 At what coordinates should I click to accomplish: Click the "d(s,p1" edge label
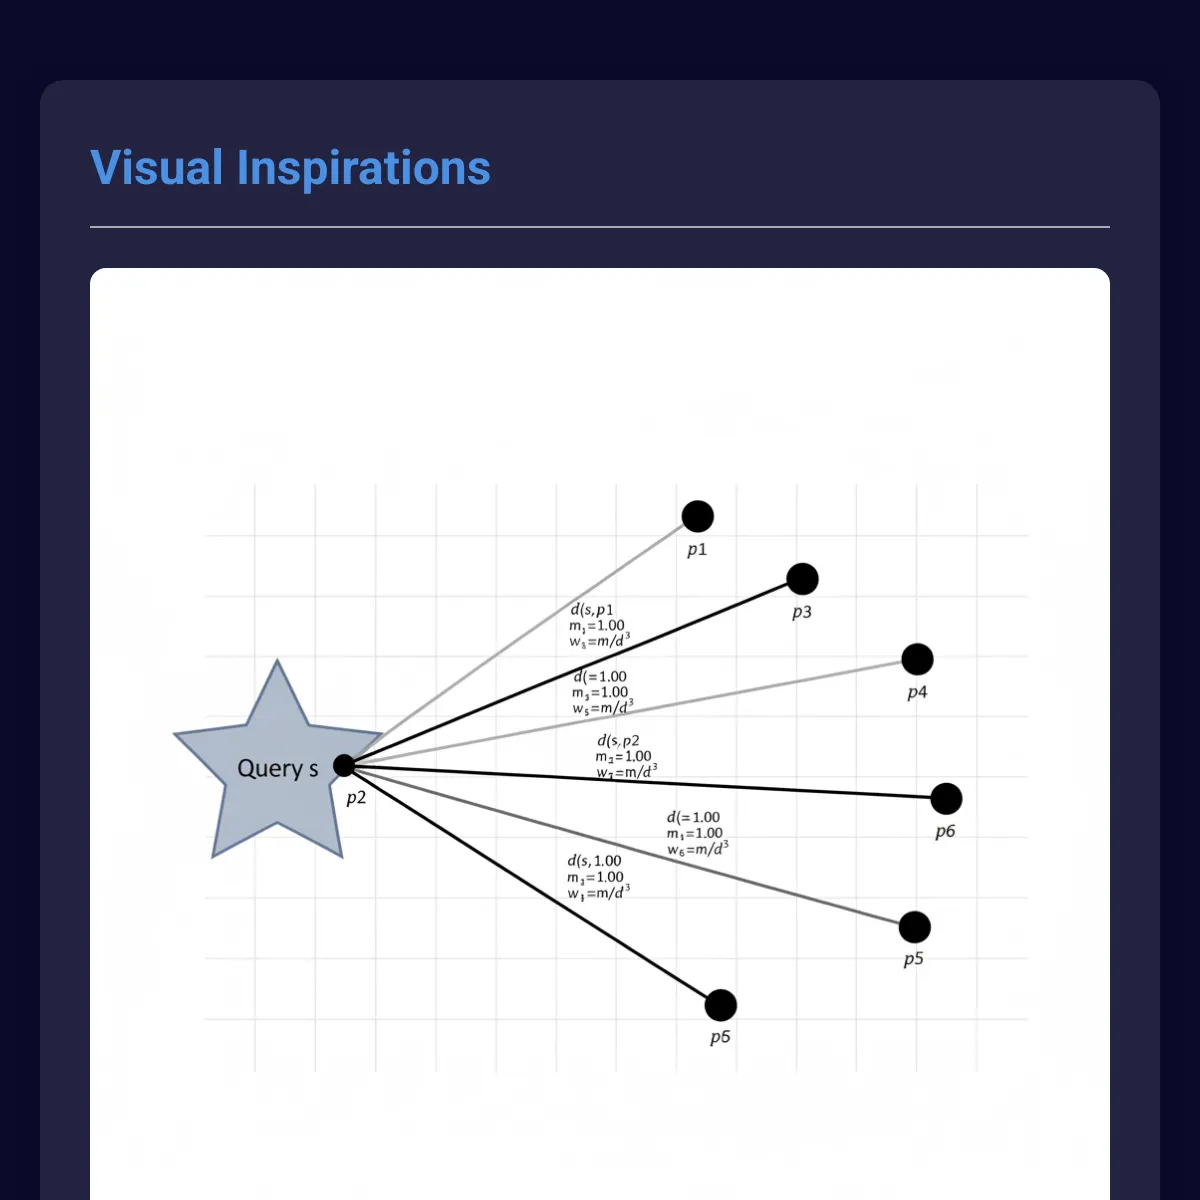pyautogui.click(x=592, y=610)
